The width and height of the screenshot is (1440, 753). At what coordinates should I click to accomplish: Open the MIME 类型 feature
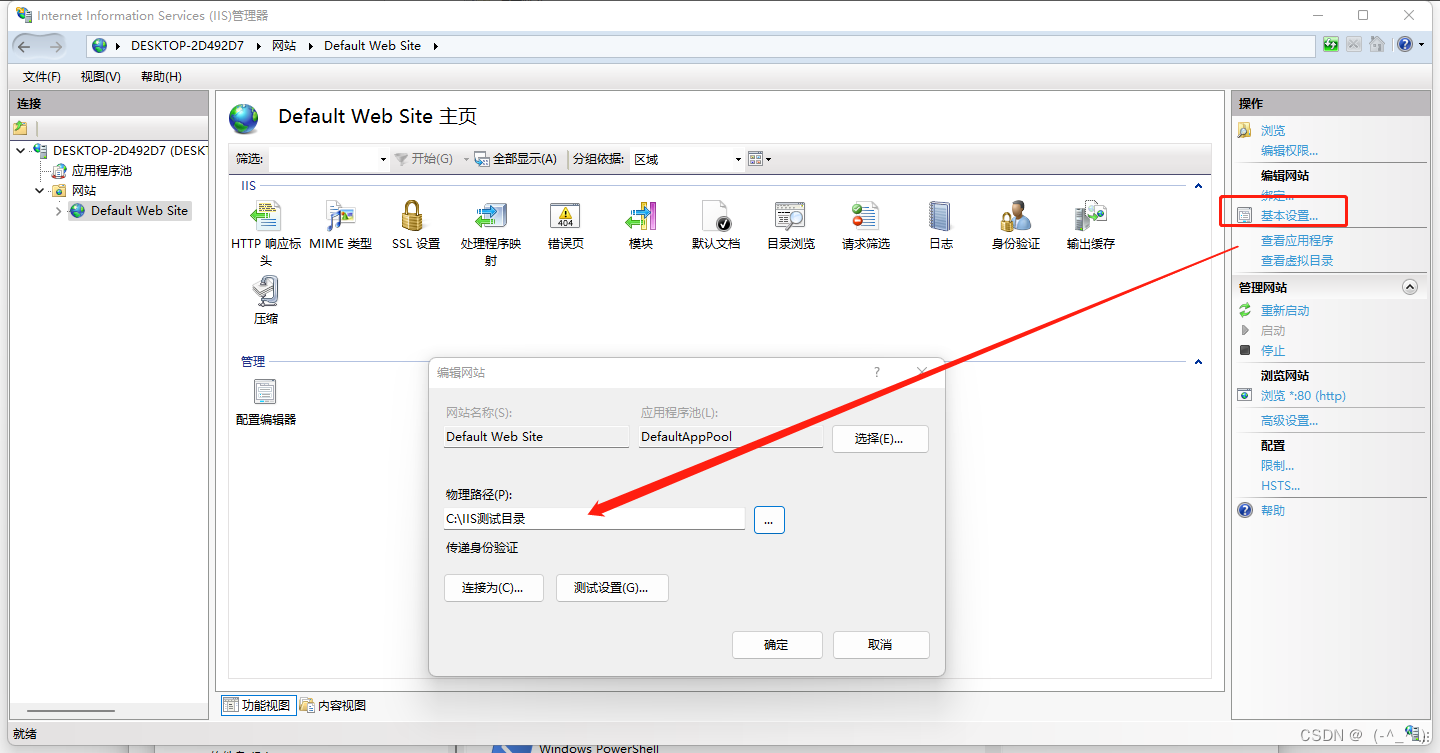[340, 216]
